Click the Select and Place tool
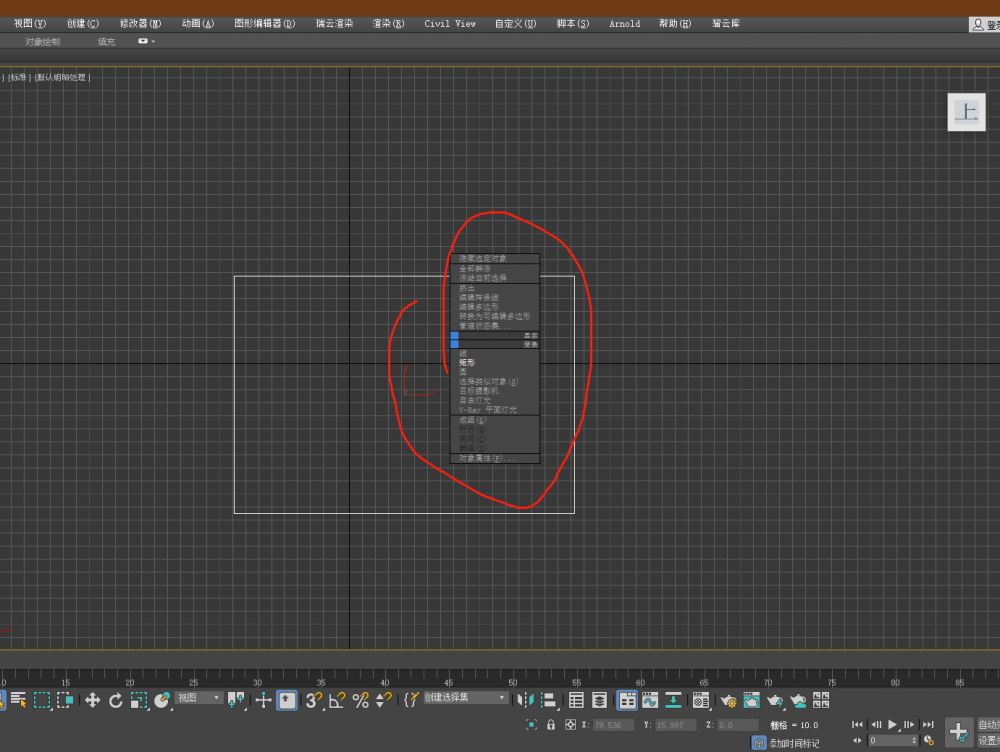Viewport: 1000px width, 752px height. click(x=162, y=700)
